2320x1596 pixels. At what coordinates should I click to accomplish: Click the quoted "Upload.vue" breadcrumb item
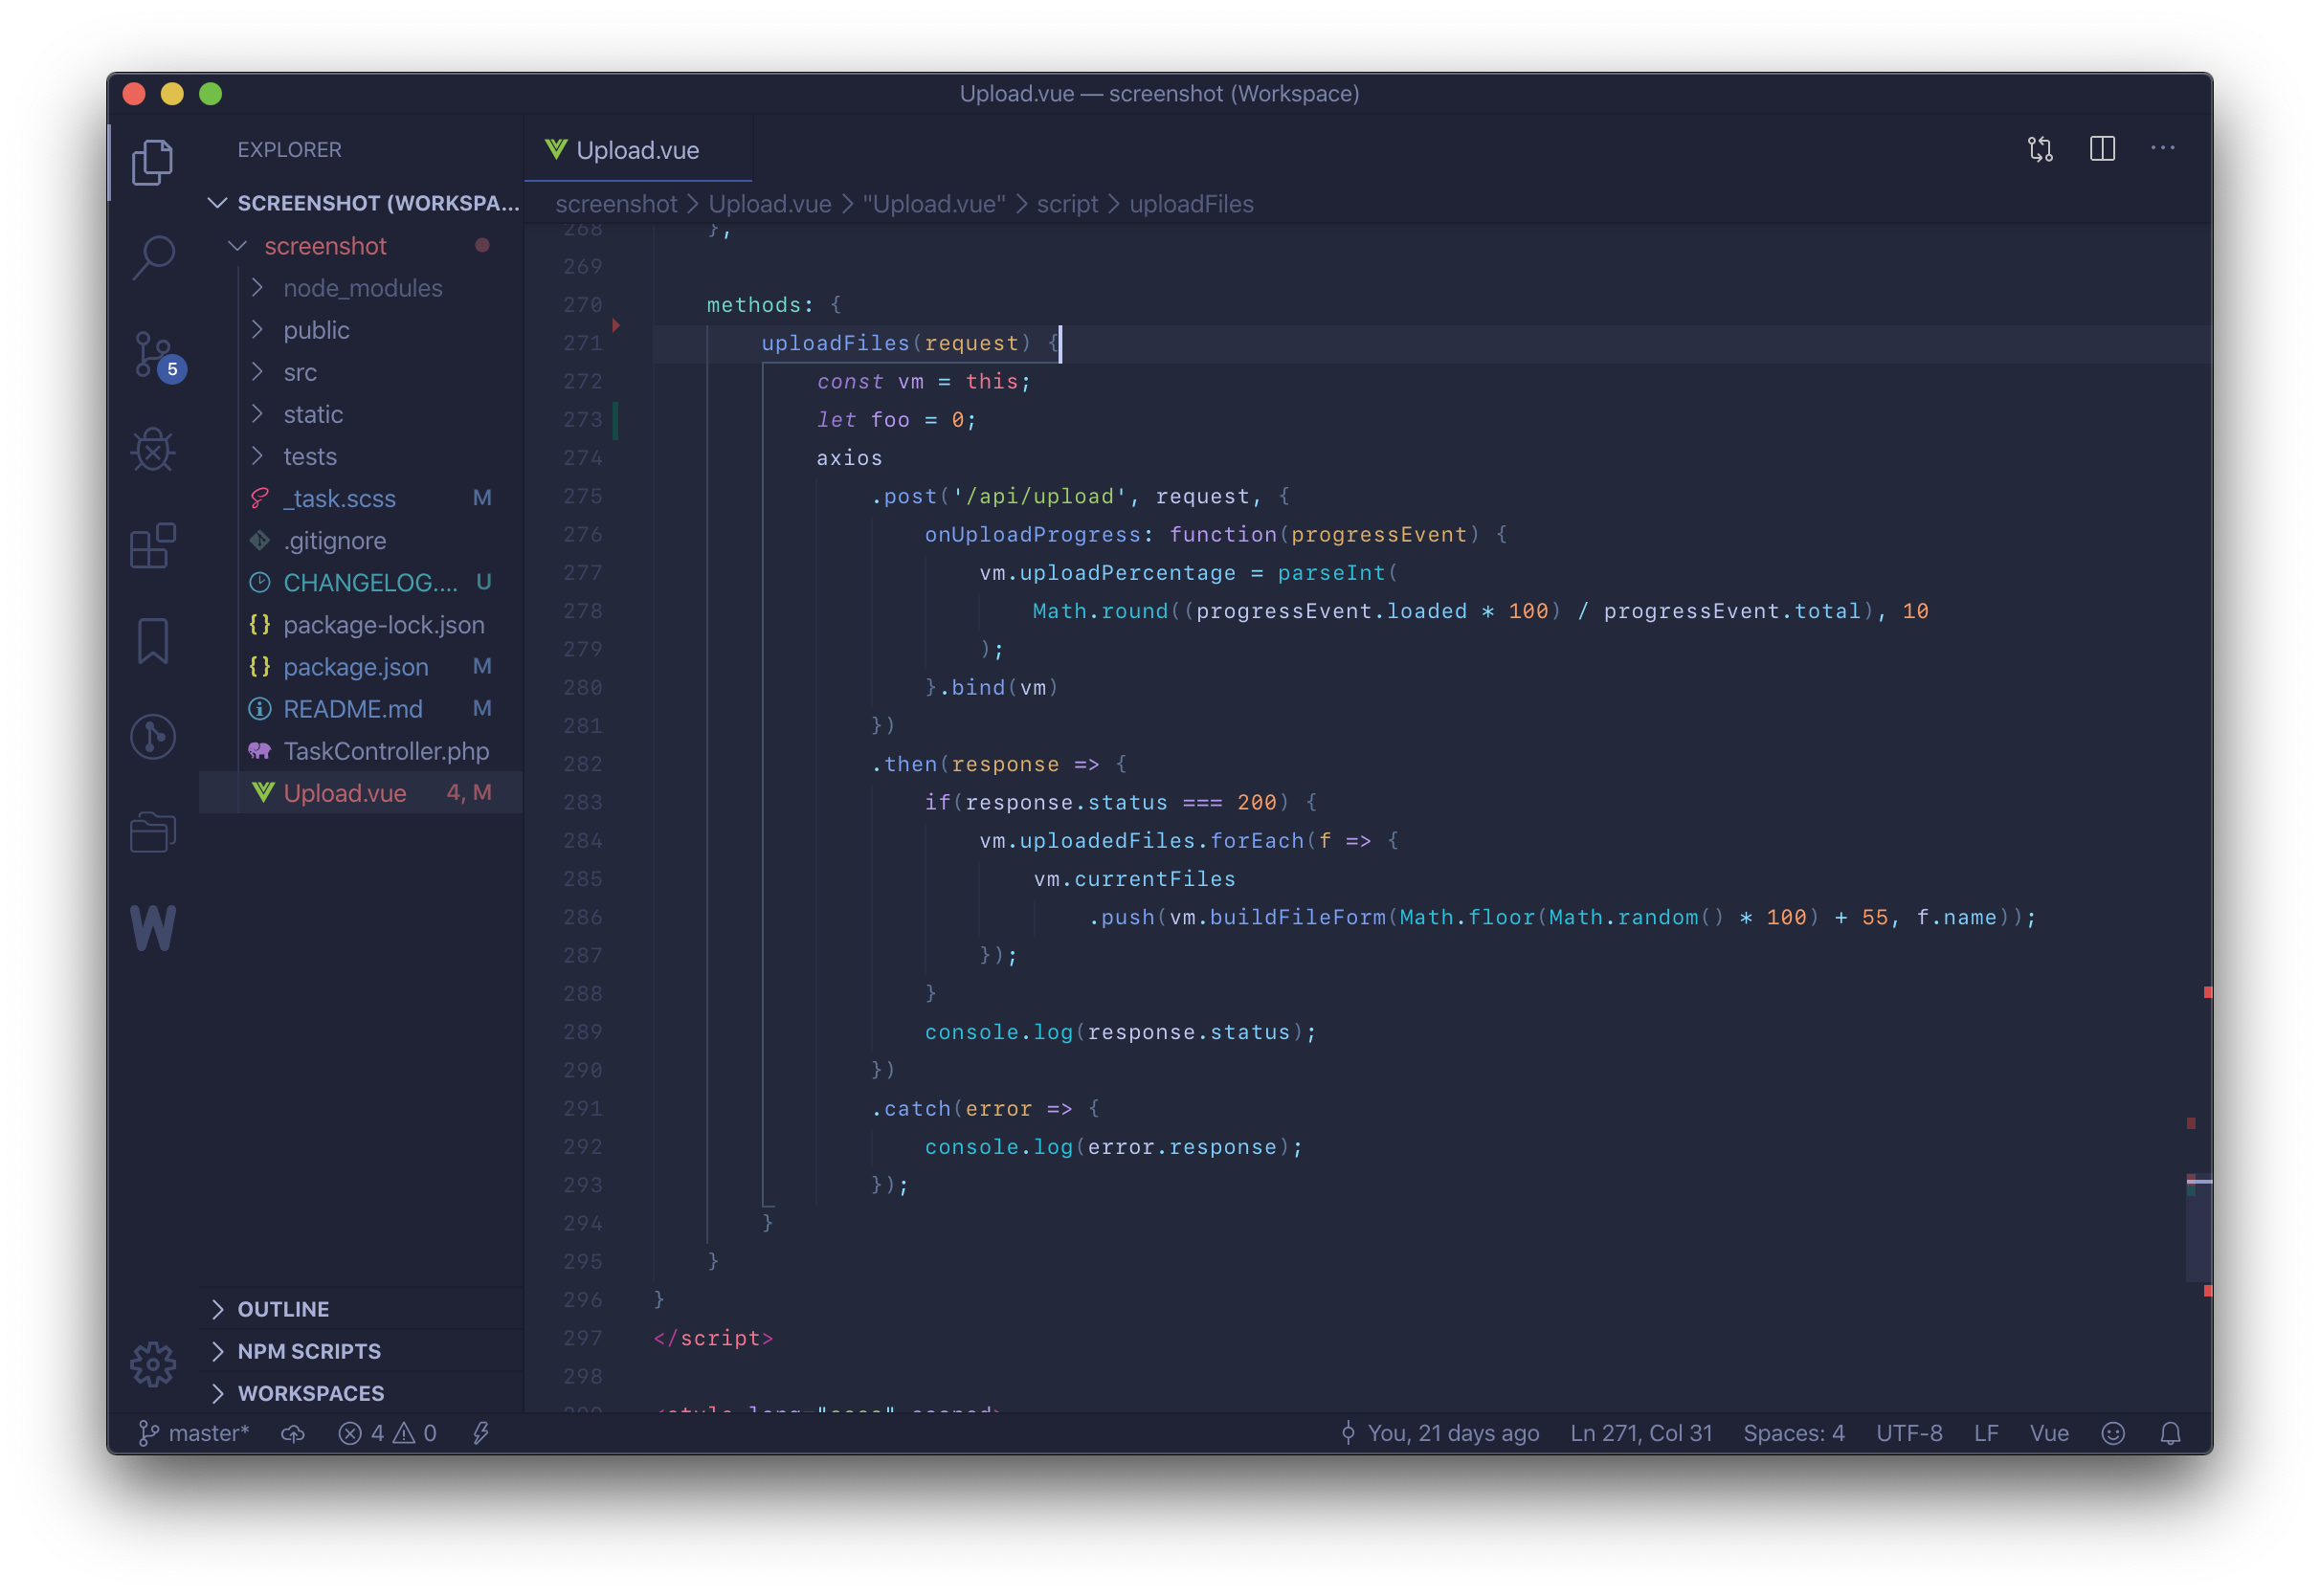point(934,204)
